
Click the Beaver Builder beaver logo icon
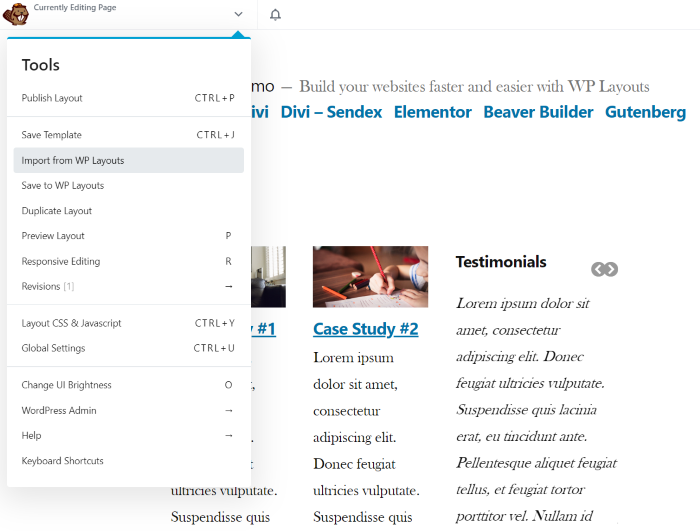coord(16,14)
